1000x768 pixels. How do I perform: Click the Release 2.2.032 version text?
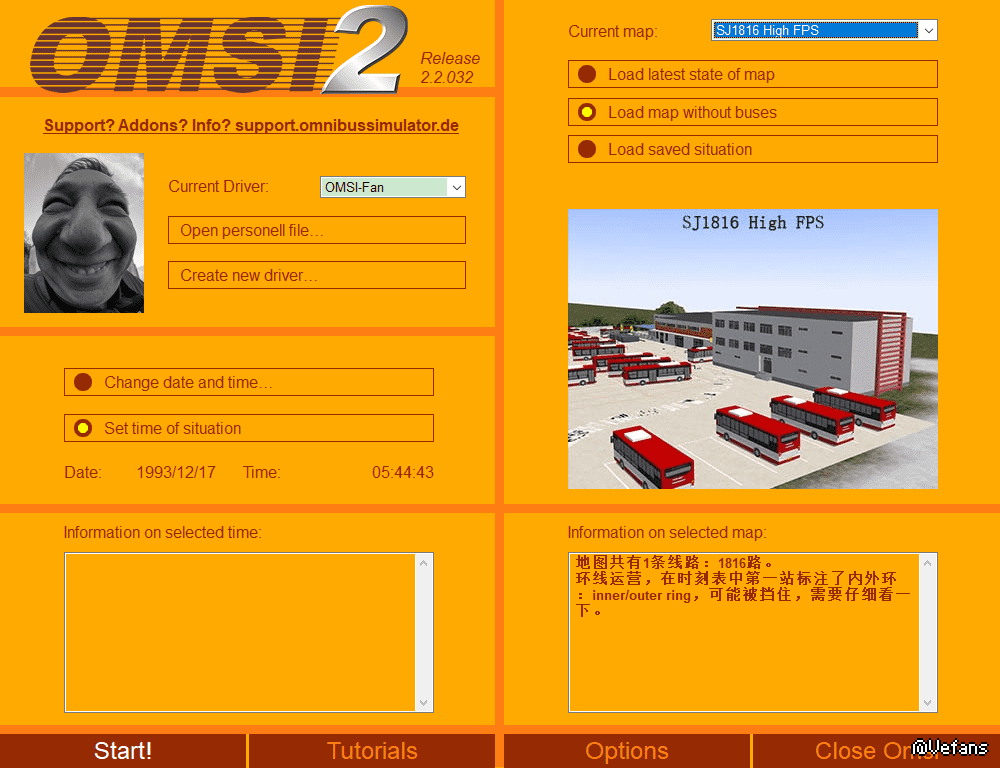click(x=450, y=68)
